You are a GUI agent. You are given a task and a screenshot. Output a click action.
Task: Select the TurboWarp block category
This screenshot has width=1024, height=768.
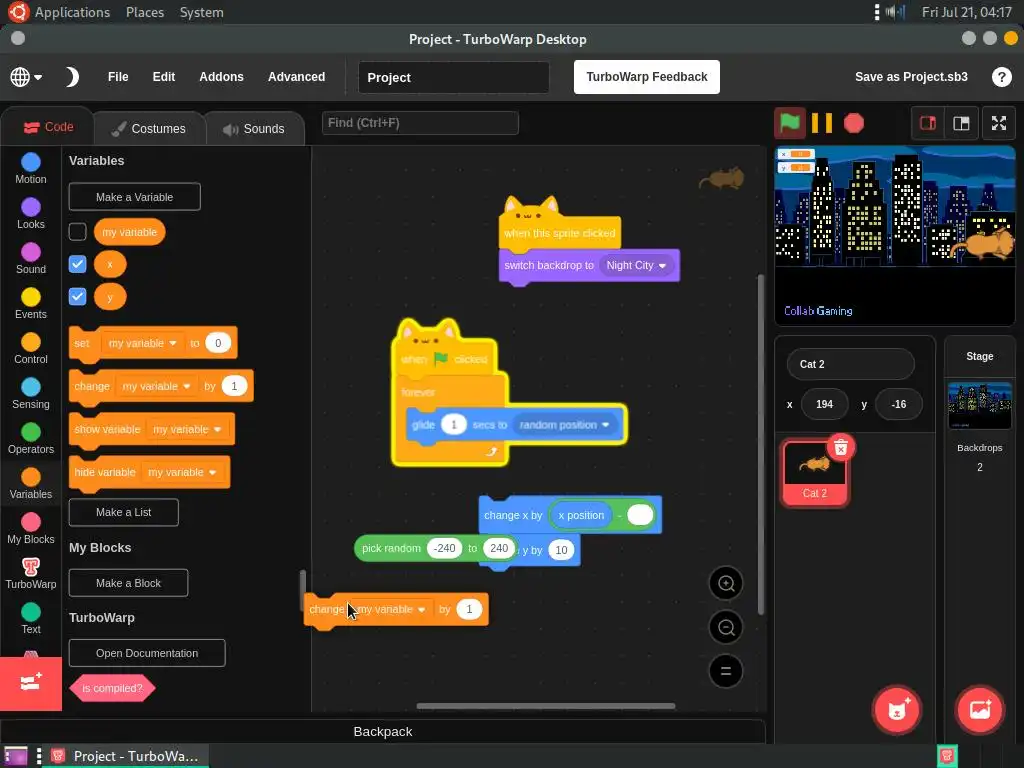pyautogui.click(x=31, y=574)
